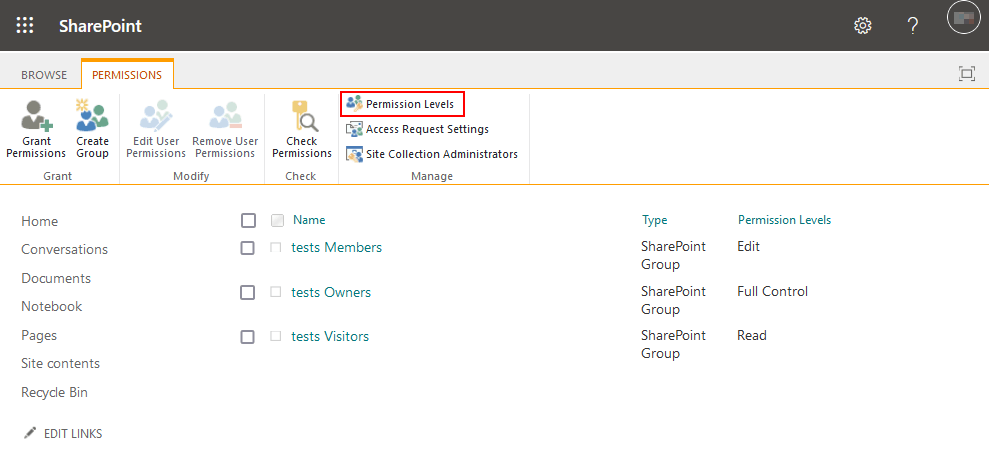The image size is (989, 473).
Task: Open Site Collection Administrators
Action: [432, 154]
